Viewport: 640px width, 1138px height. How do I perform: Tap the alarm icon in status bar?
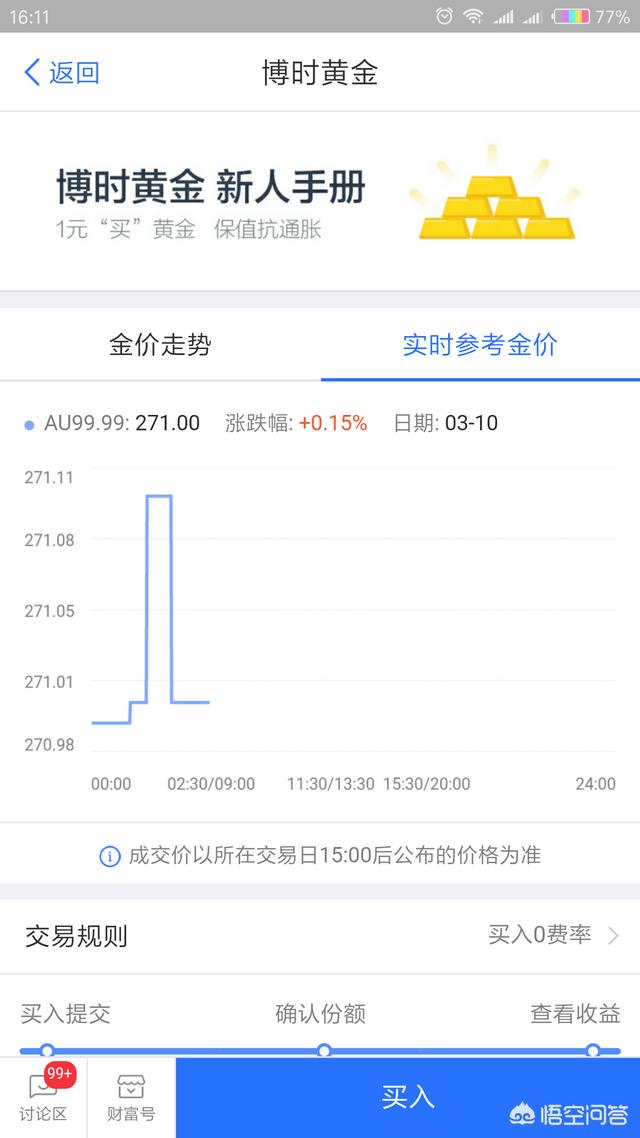tap(444, 16)
